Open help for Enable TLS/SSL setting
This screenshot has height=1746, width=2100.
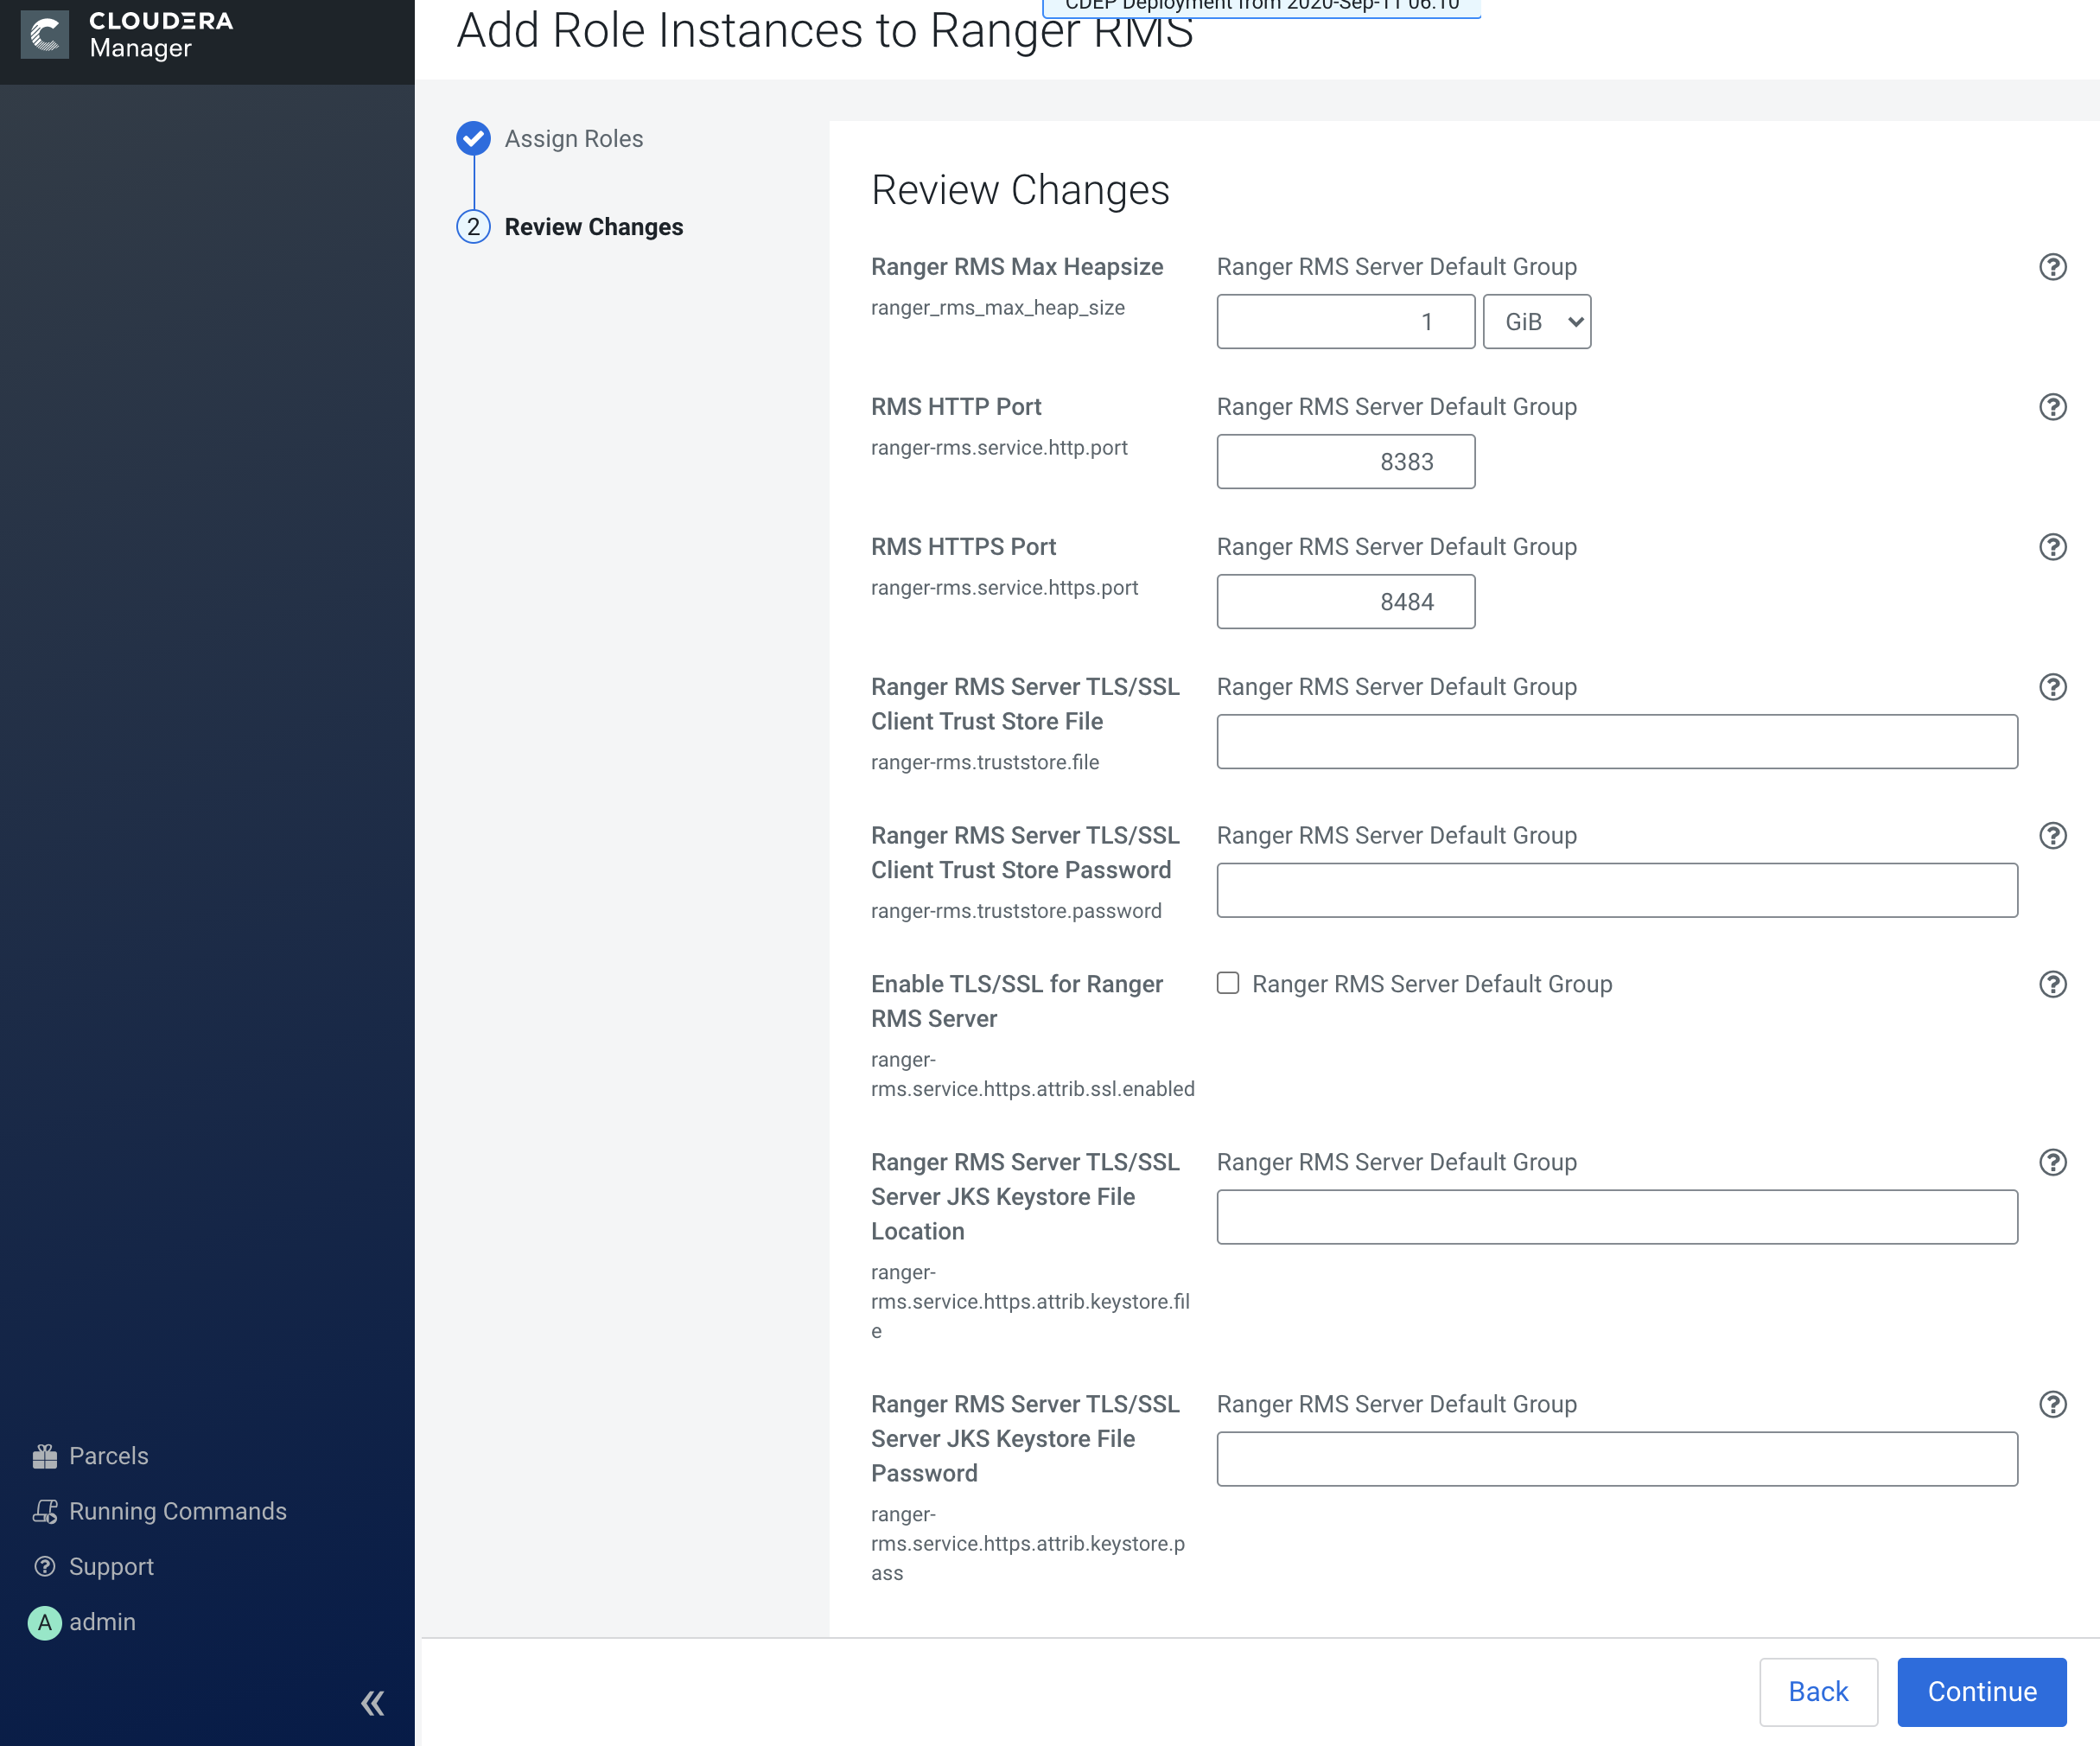tap(2052, 984)
